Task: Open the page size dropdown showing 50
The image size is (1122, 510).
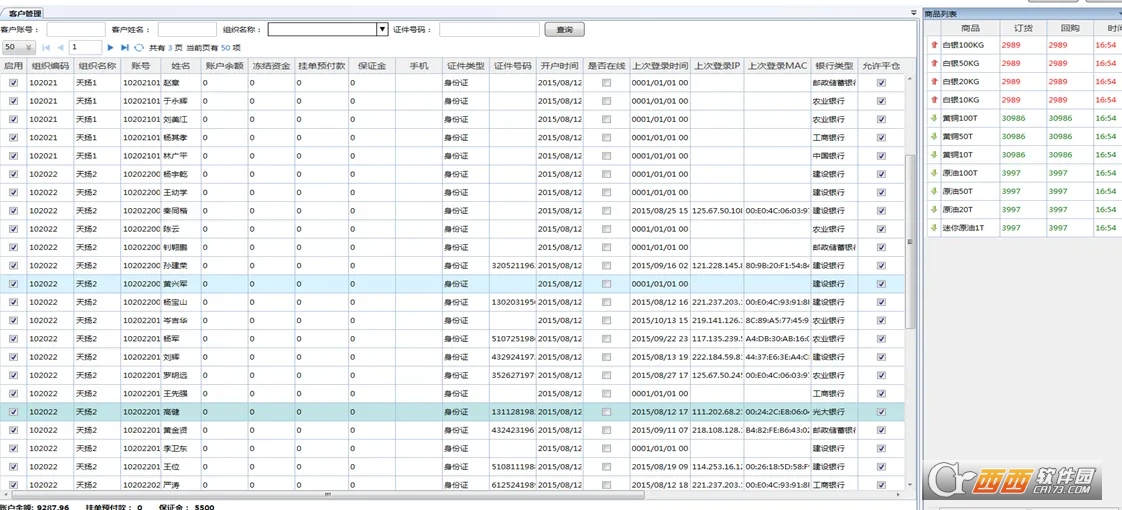Action: coord(19,47)
